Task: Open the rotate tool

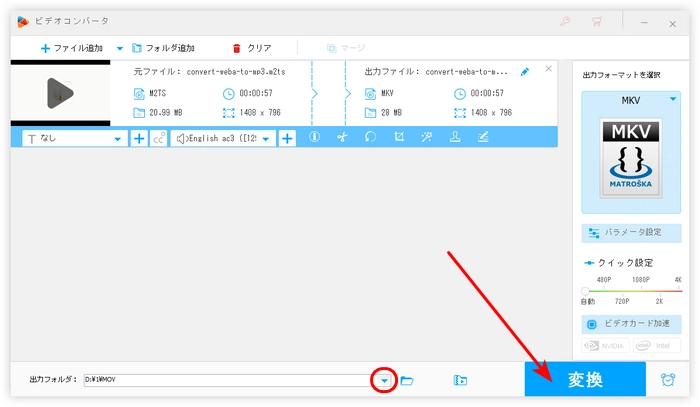Action: (x=371, y=137)
